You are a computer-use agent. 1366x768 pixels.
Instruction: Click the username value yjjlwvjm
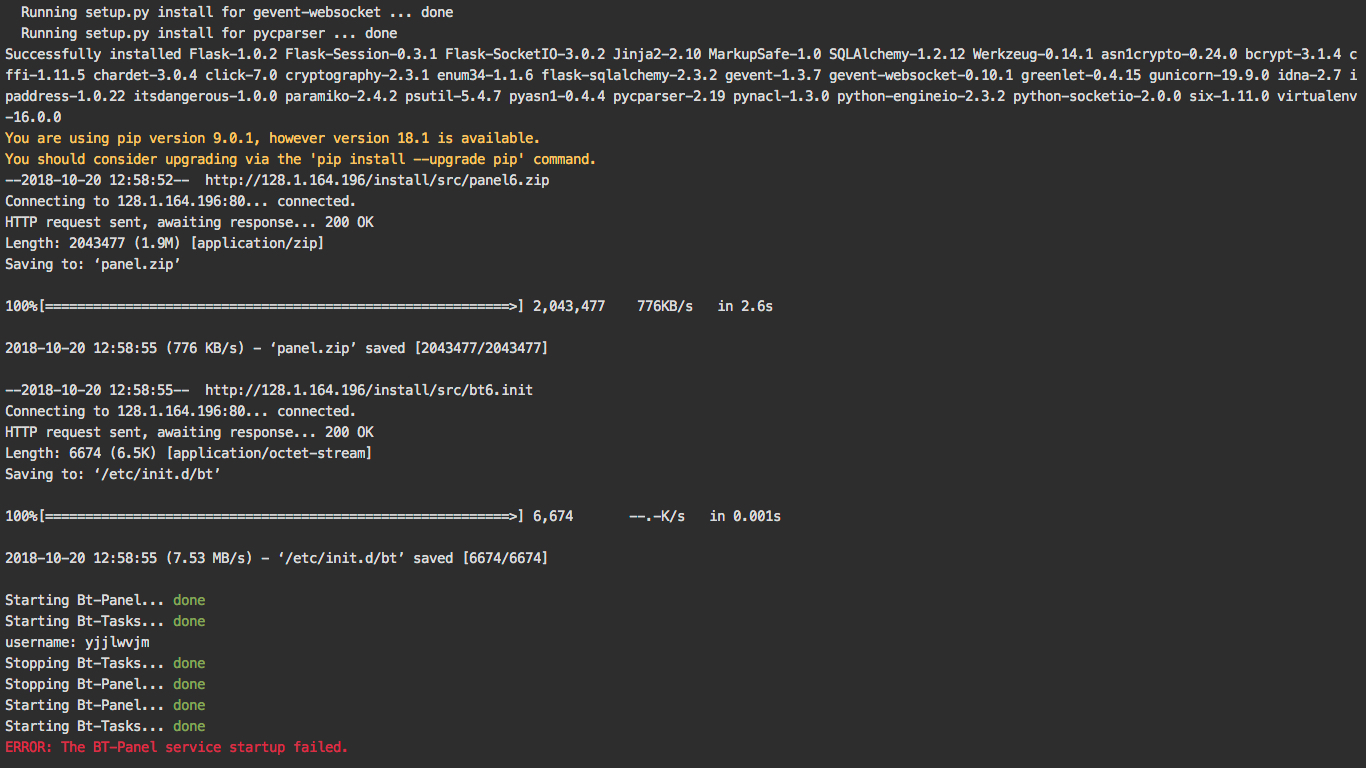pyautogui.click(x=117, y=642)
